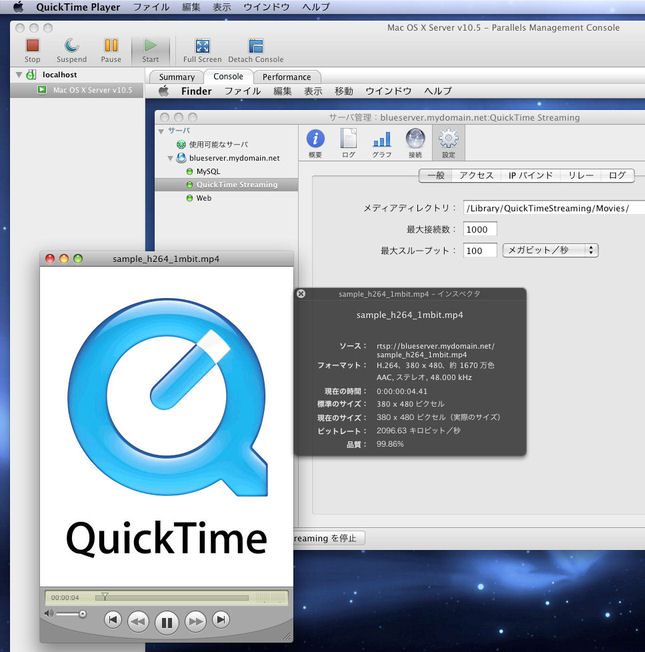This screenshot has height=652, width=645.
Task: Open the グラフ graph icon
Action: (382, 143)
